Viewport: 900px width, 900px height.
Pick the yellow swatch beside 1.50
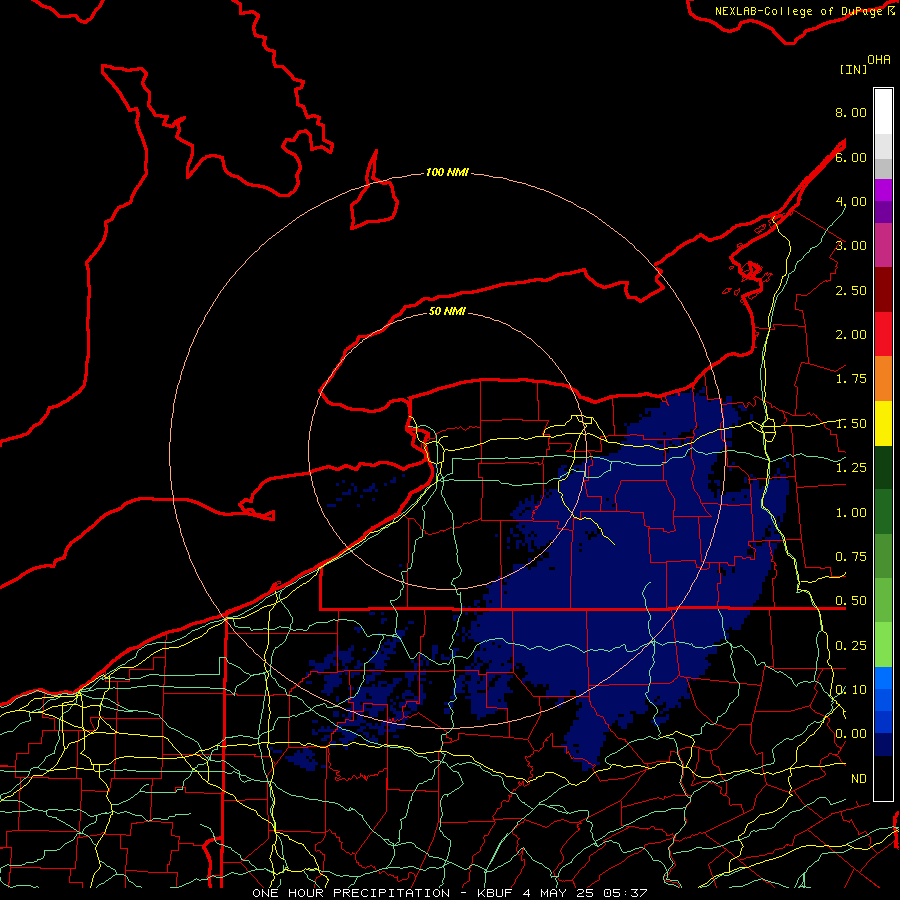coord(883,423)
